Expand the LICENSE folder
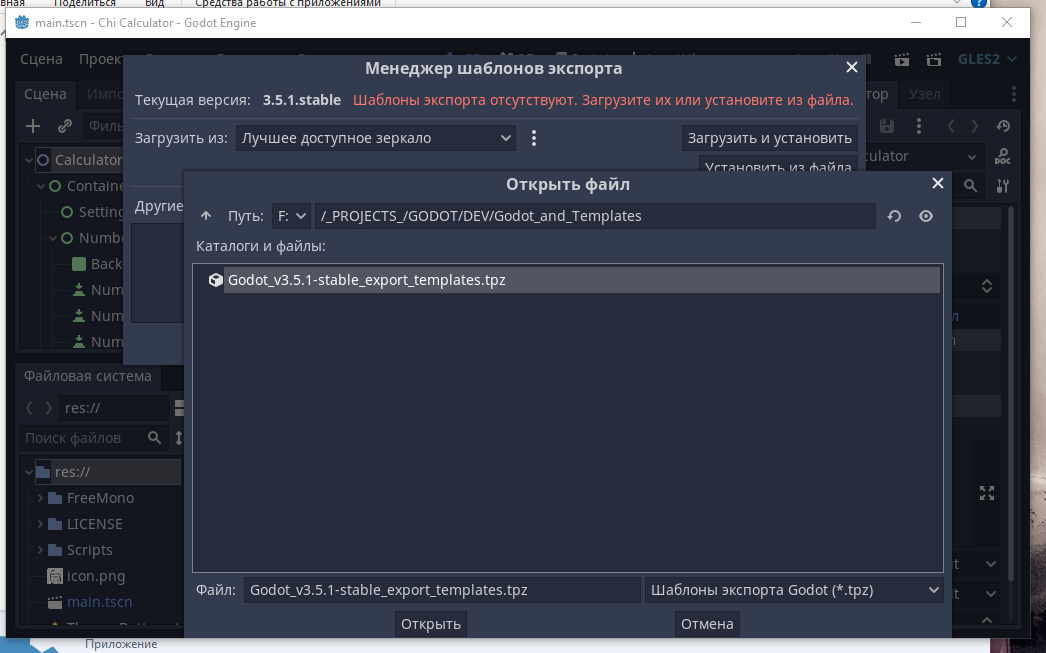 click(x=41, y=524)
